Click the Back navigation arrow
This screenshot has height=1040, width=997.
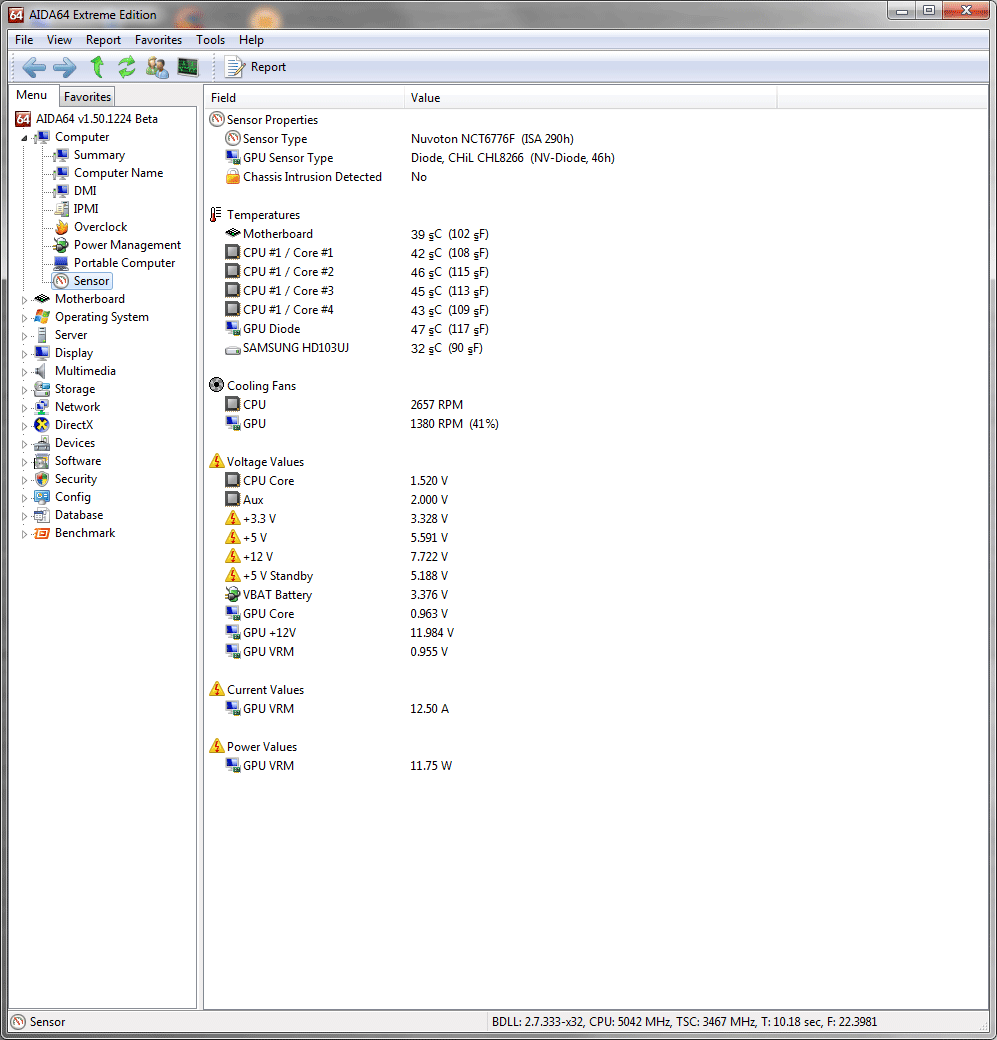[x=34, y=67]
